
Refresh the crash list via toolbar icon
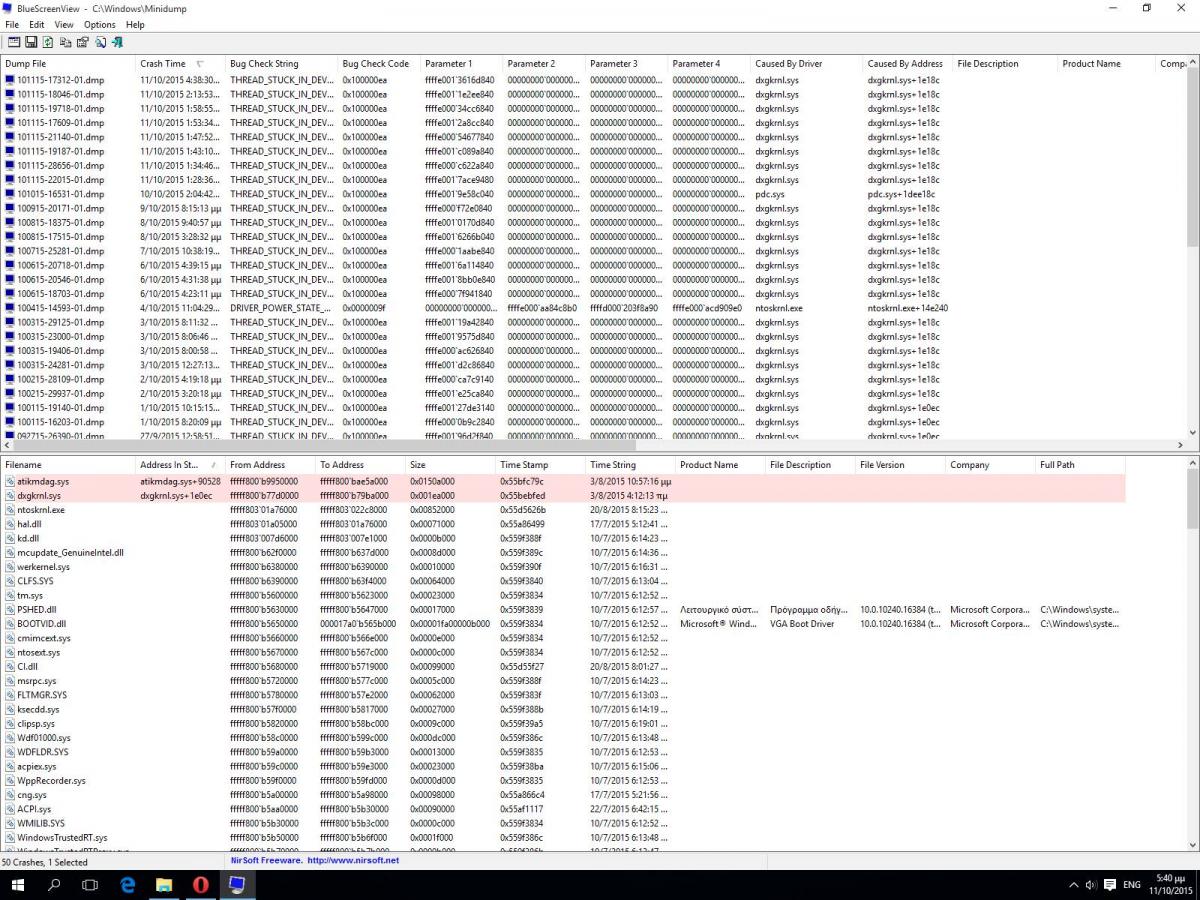pos(48,42)
